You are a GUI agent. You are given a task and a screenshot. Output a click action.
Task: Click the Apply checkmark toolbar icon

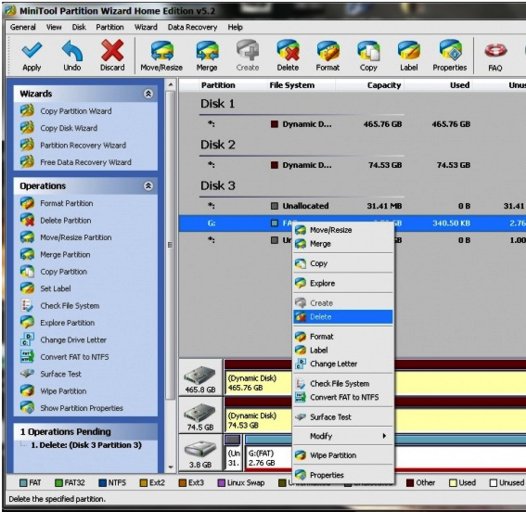pos(32,56)
